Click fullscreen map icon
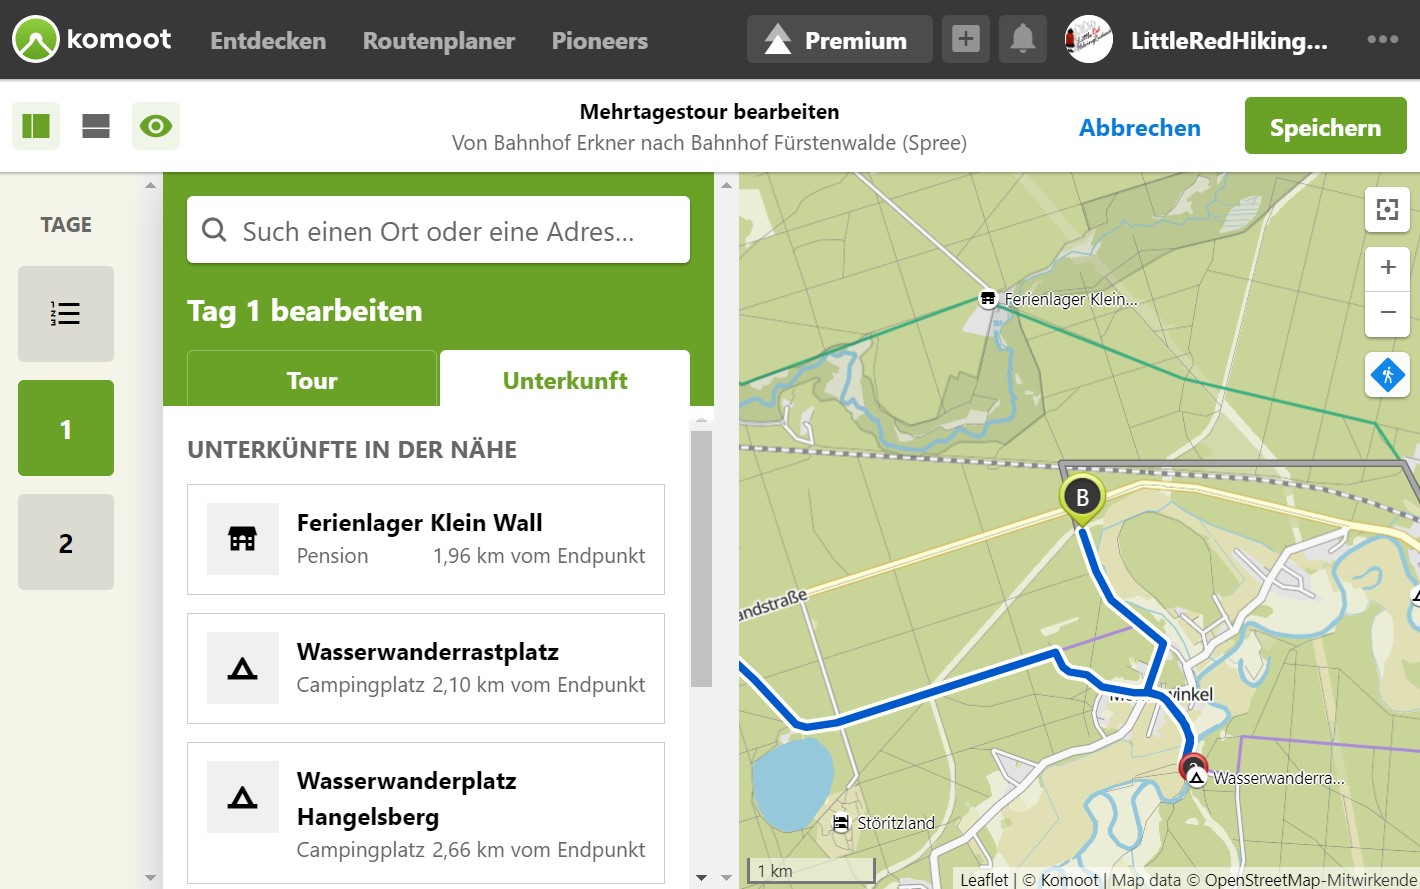 click(x=1387, y=209)
